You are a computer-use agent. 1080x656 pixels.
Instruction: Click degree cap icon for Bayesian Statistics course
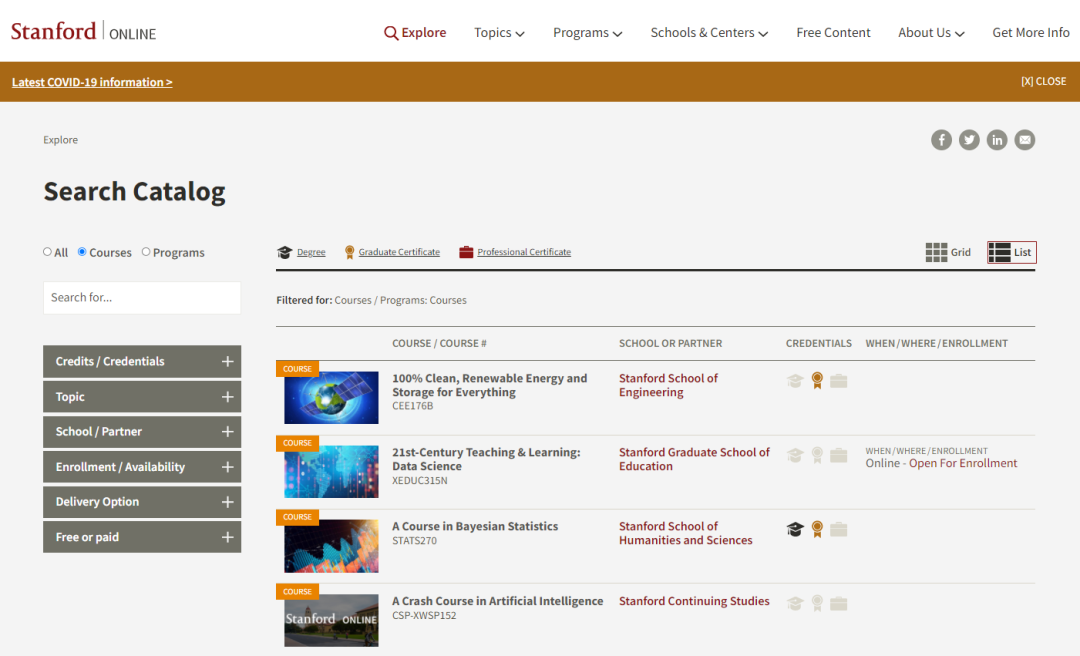click(x=795, y=529)
